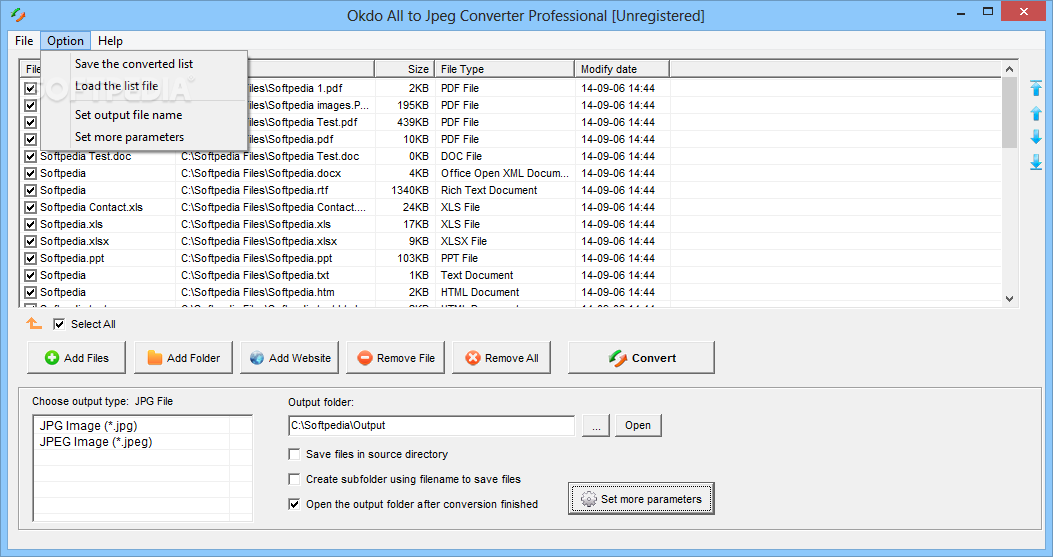Select the Softpedia.docx path cell
This screenshot has height=557, width=1053.
click(275, 173)
